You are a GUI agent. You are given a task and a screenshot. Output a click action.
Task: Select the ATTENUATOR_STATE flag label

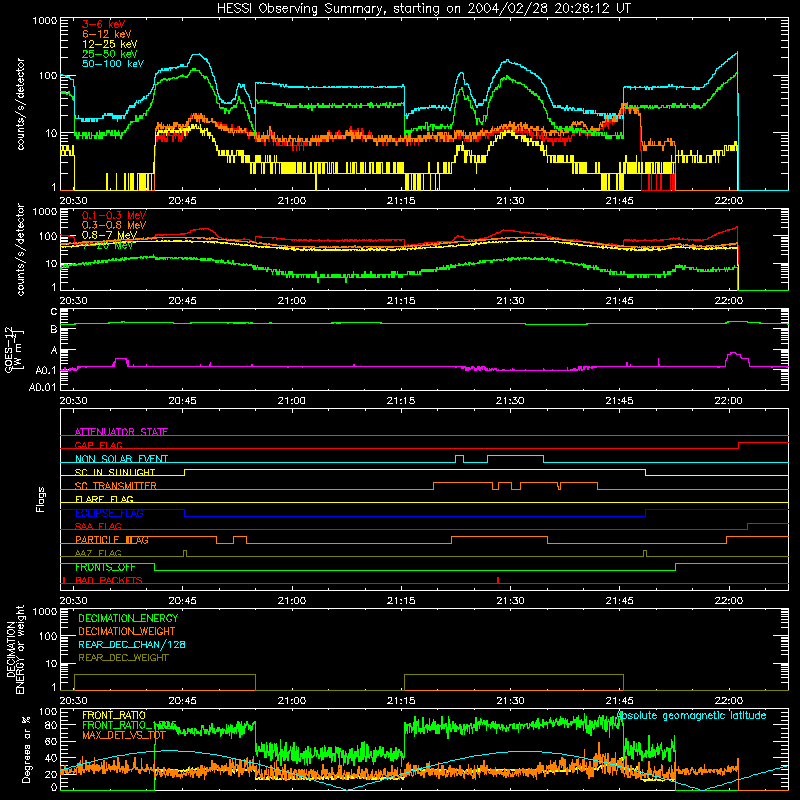pos(121,432)
